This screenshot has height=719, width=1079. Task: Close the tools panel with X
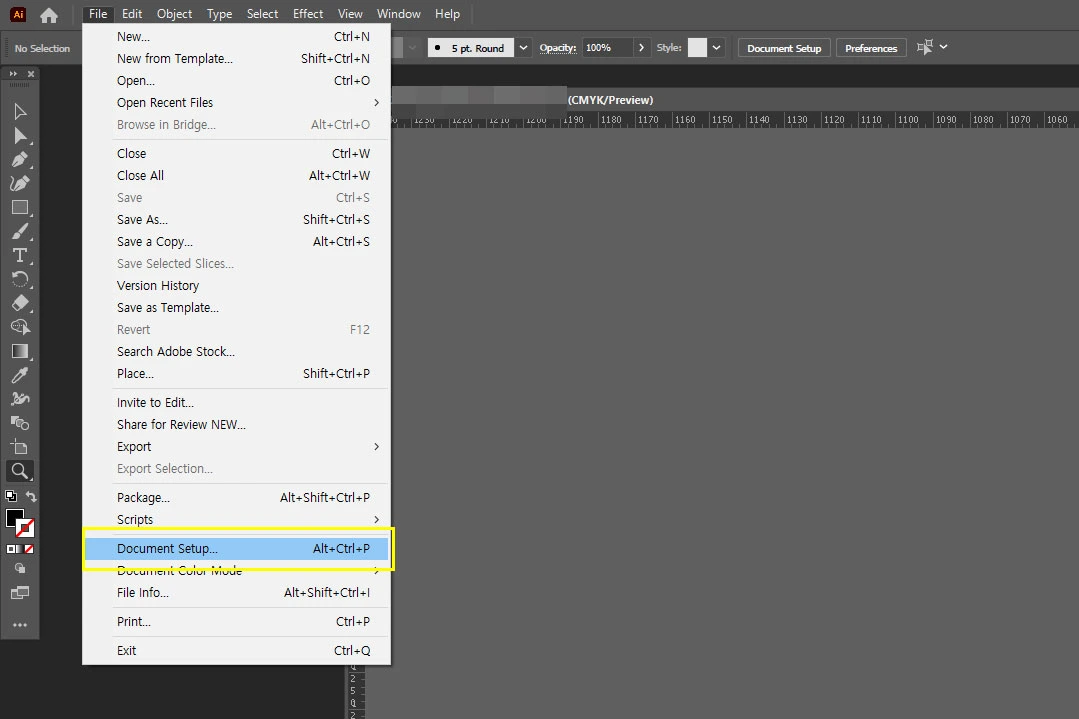coord(31,74)
